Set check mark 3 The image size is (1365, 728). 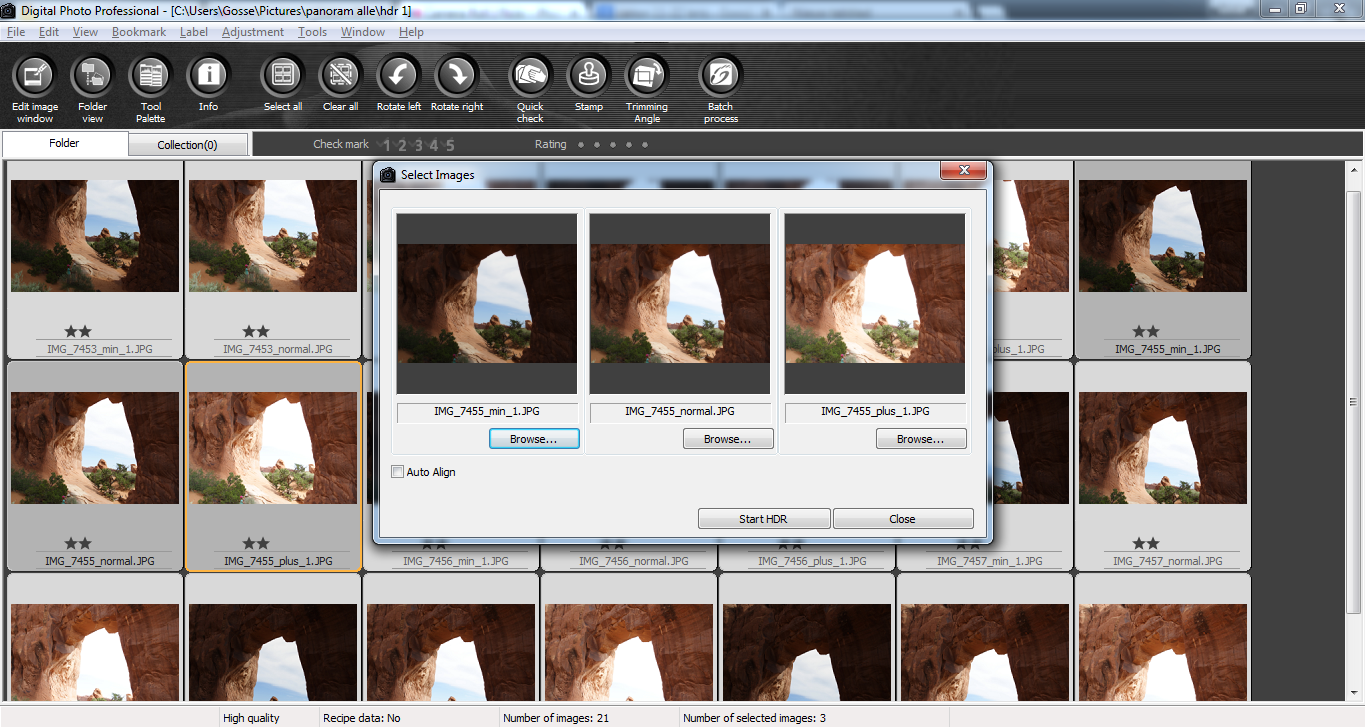click(418, 145)
